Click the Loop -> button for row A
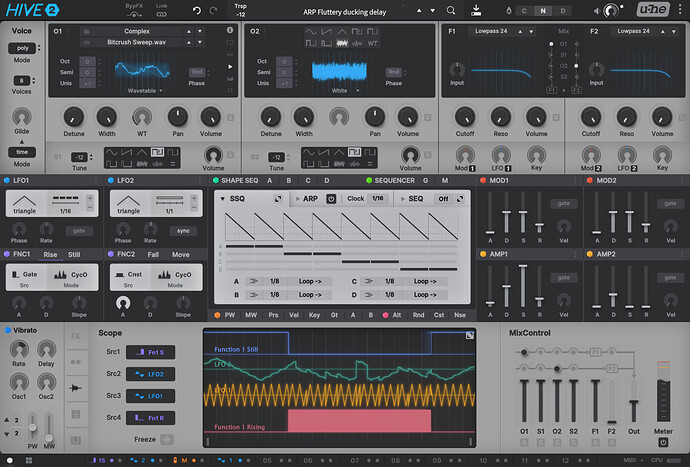Viewport: 690px width, 467px height. tap(310, 281)
